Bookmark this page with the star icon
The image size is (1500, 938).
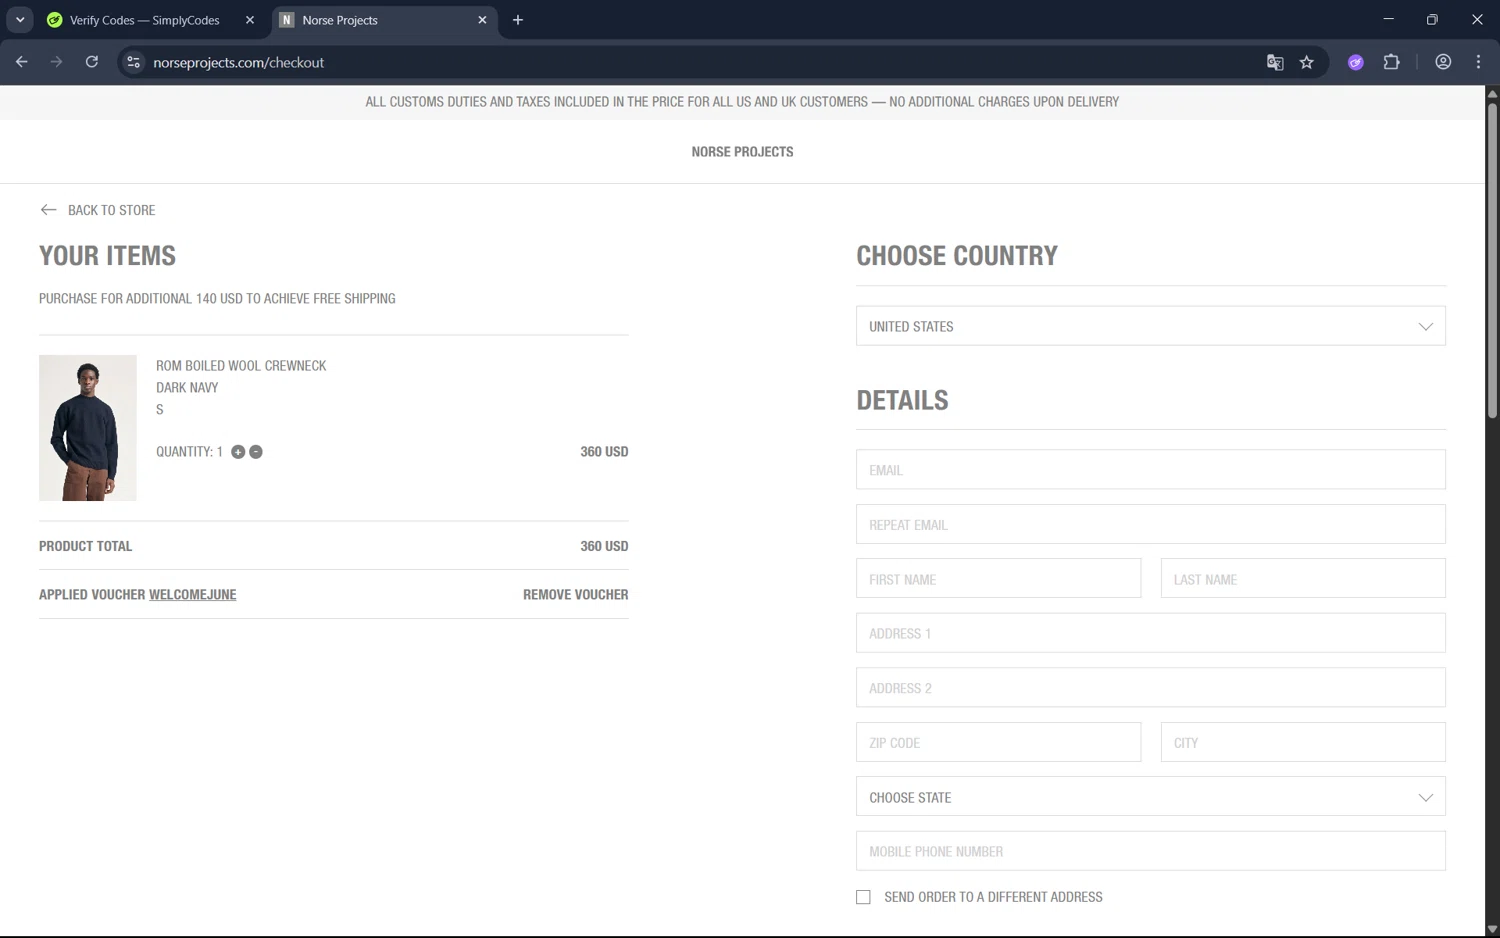[1307, 62]
